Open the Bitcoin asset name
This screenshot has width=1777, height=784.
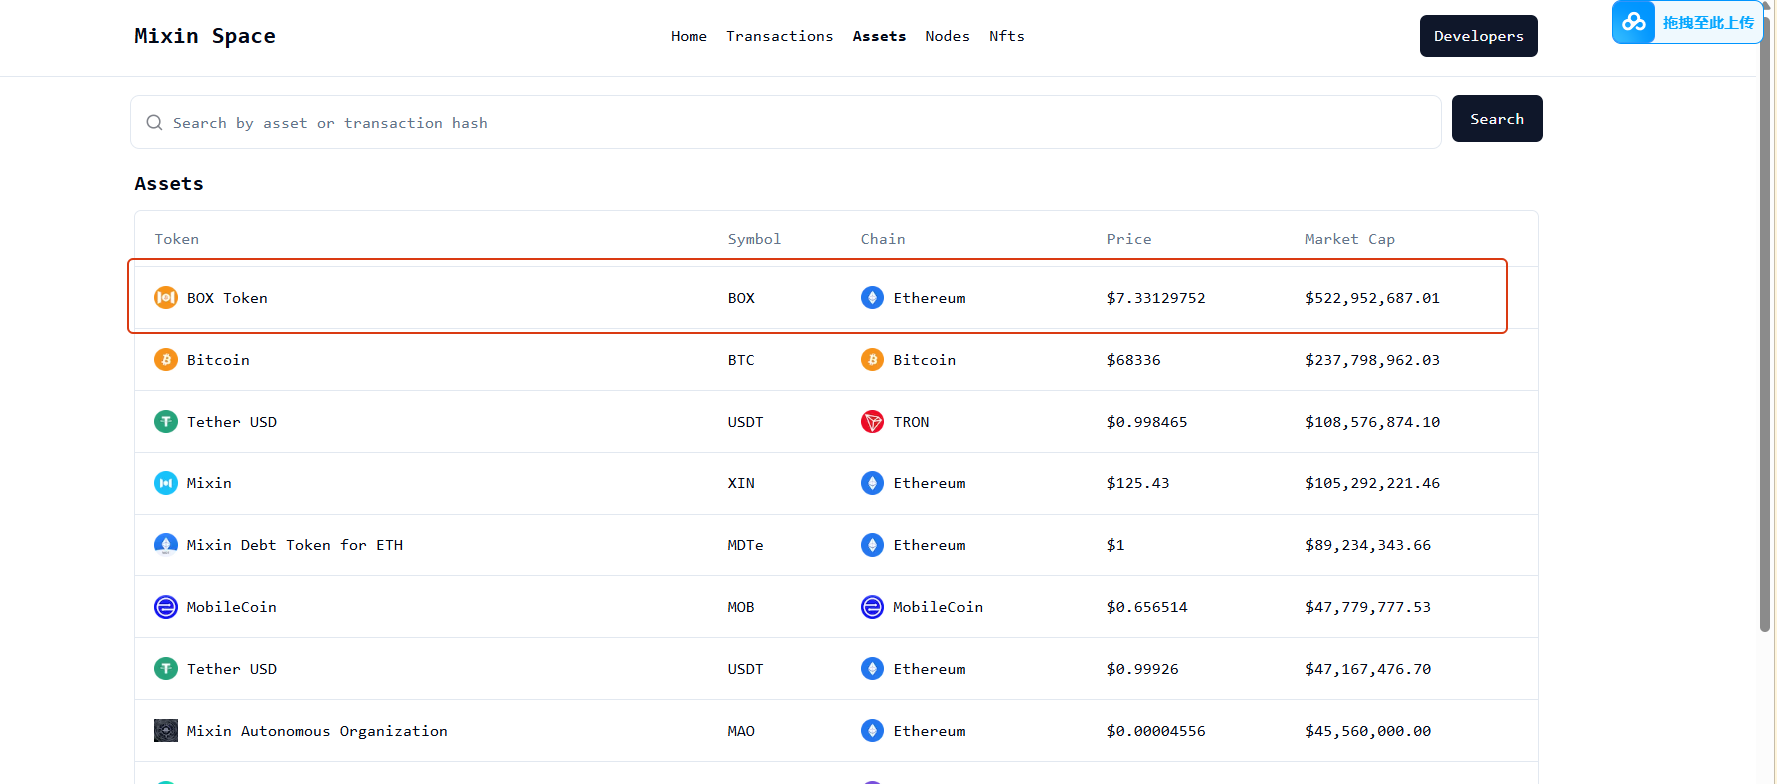(218, 360)
